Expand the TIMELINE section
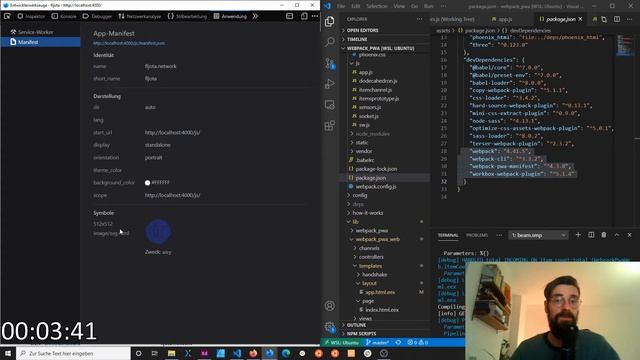The height and width of the screenshot is (360, 640). [384, 40]
